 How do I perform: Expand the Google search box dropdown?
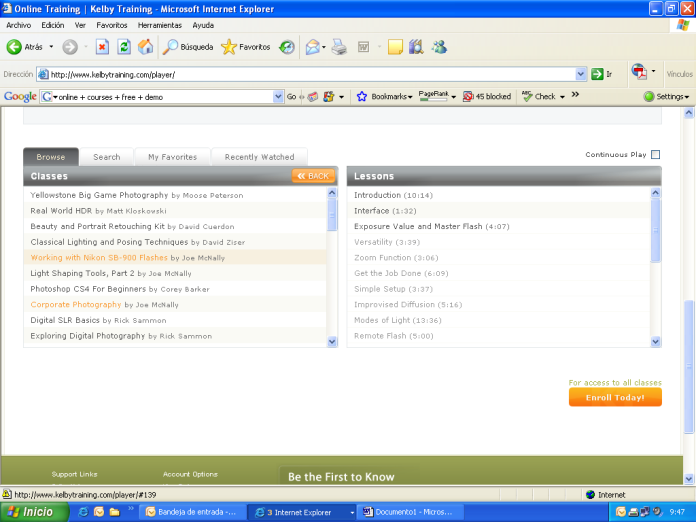[278, 96]
